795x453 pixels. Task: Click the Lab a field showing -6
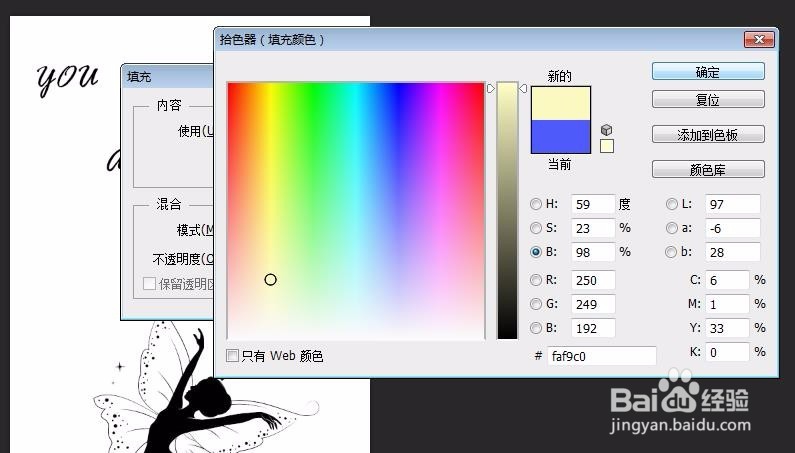733,228
